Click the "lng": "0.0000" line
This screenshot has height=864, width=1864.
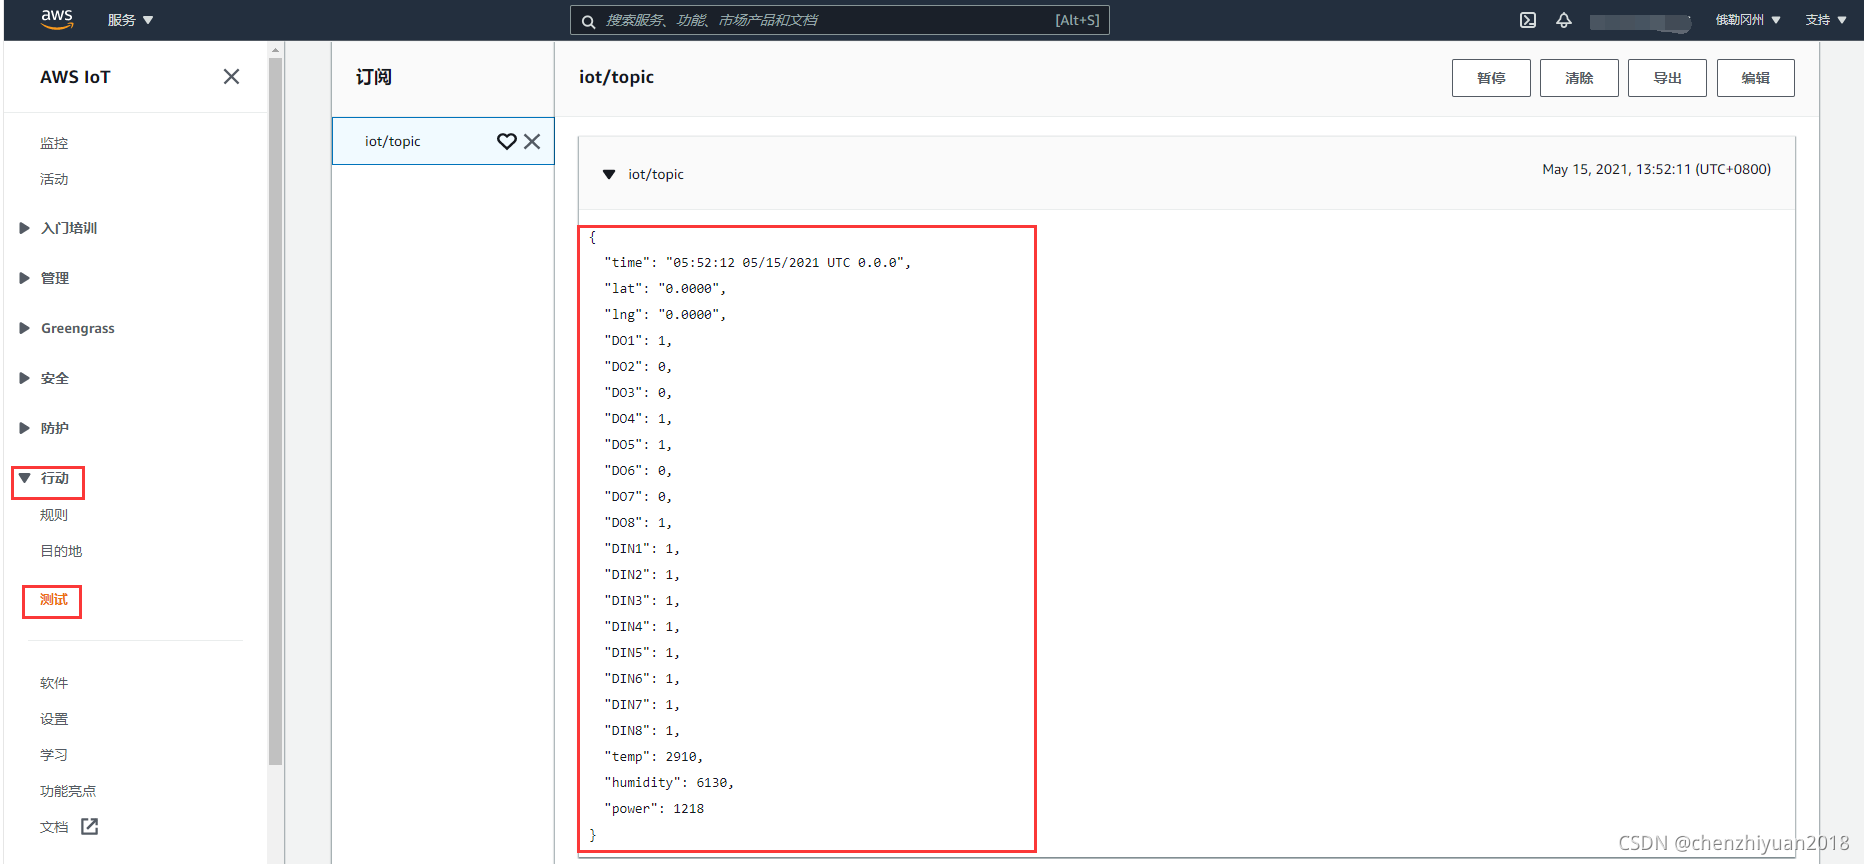click(x=665, y=314)
